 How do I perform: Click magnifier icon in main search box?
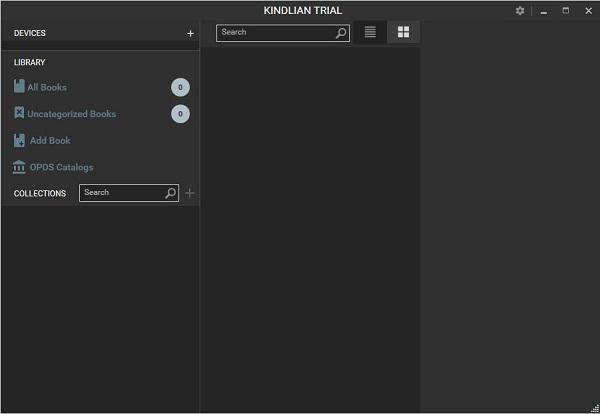[x=341, y=33]
